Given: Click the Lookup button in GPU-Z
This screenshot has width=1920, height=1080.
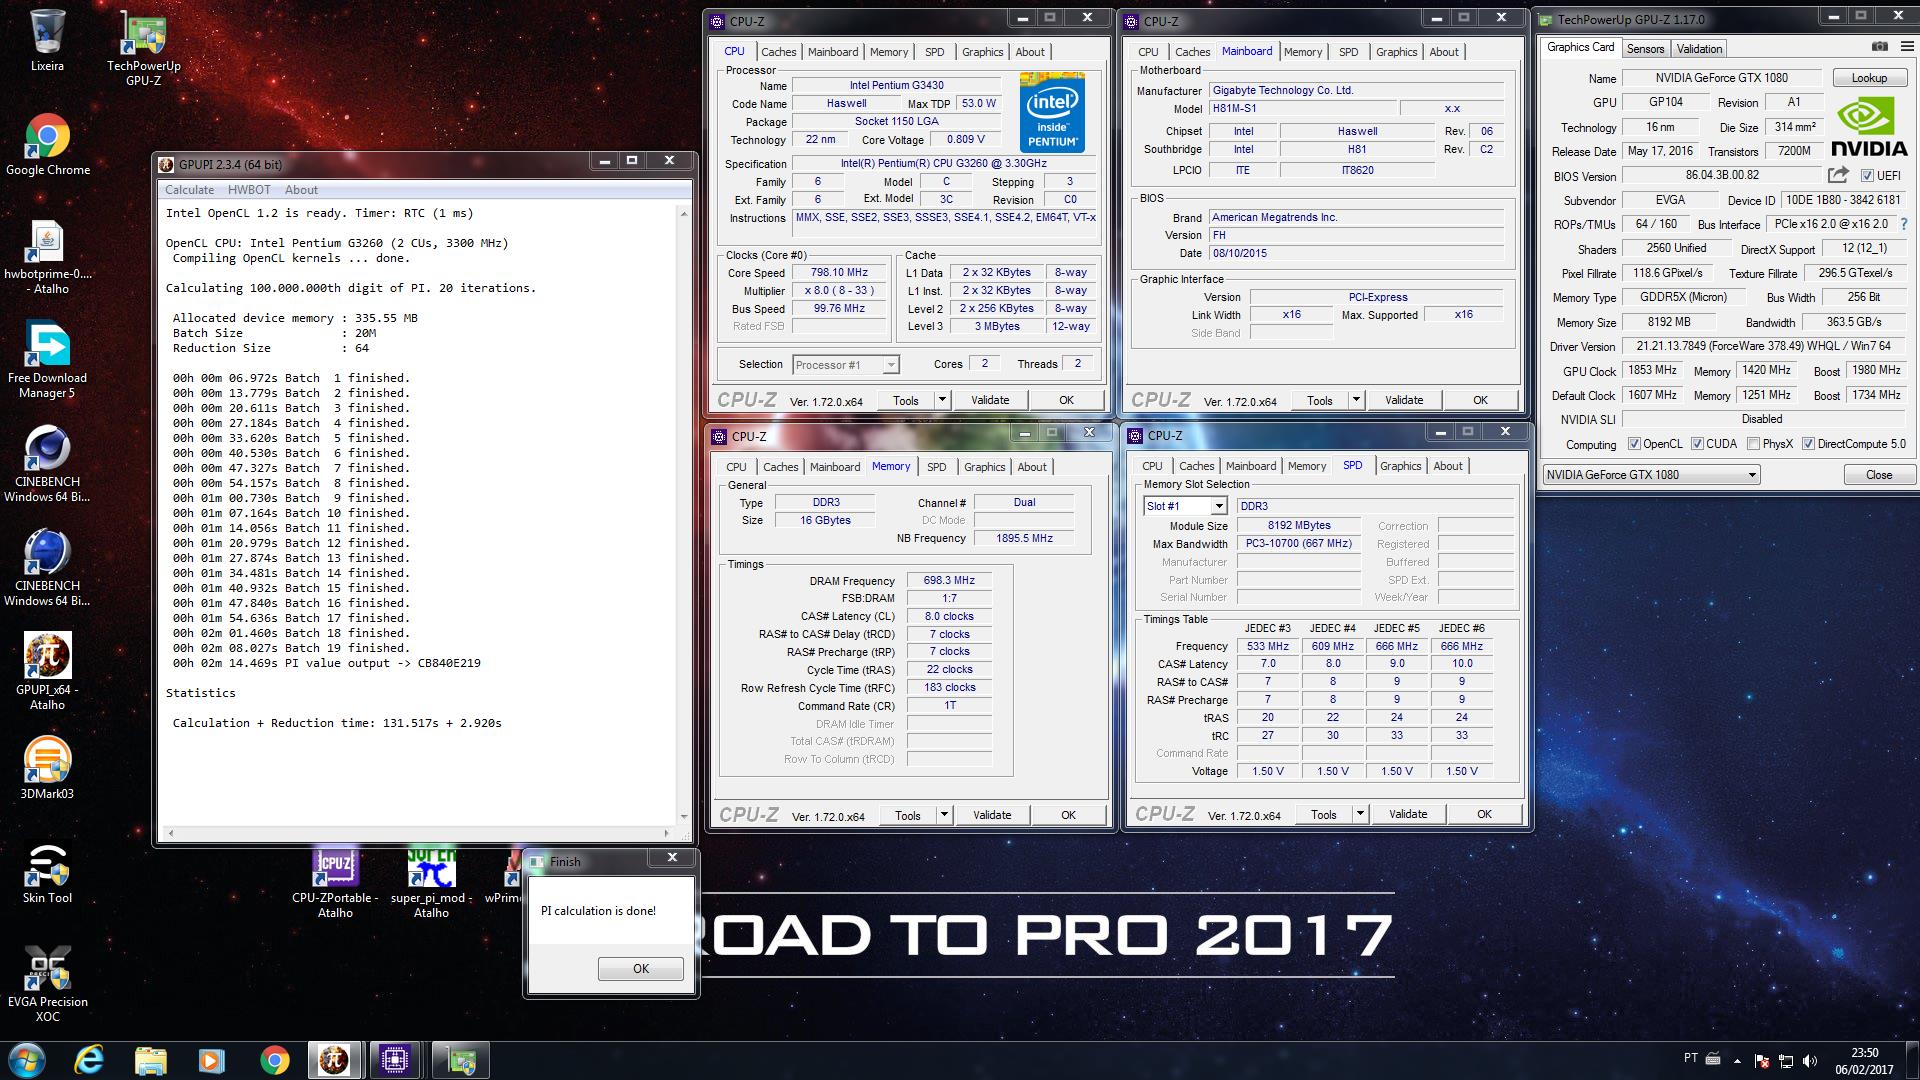Looking at the screenshot, I should coord(1869,78).
